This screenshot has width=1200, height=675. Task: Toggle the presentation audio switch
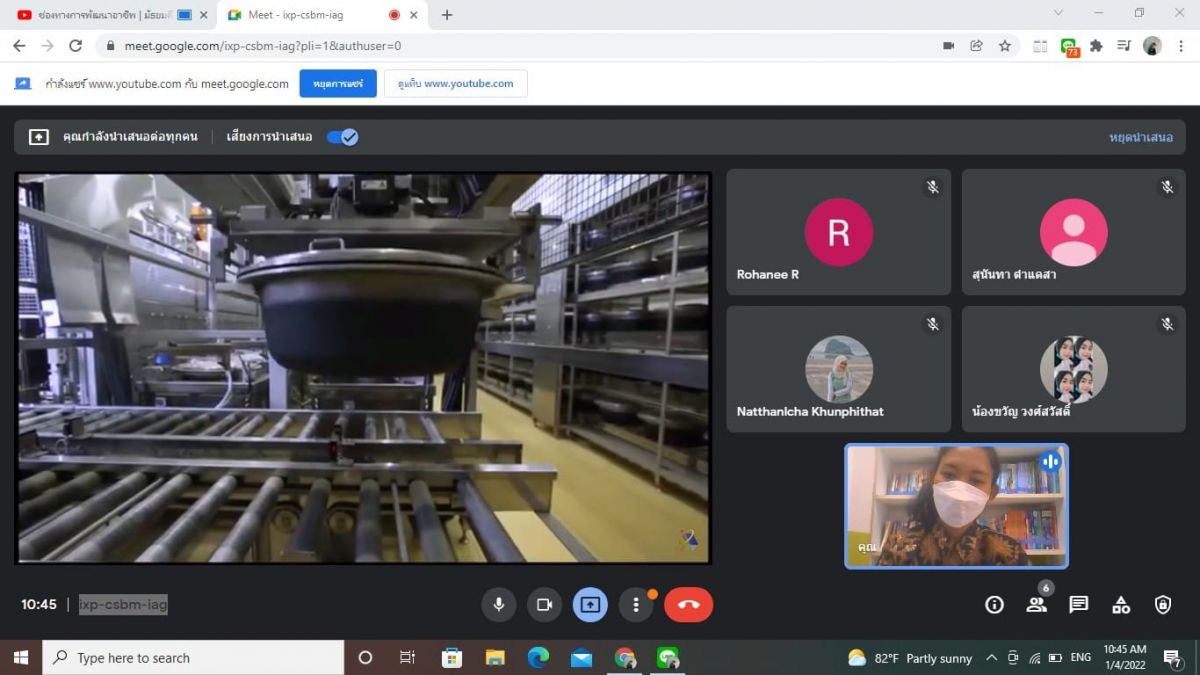click(342, 137)
